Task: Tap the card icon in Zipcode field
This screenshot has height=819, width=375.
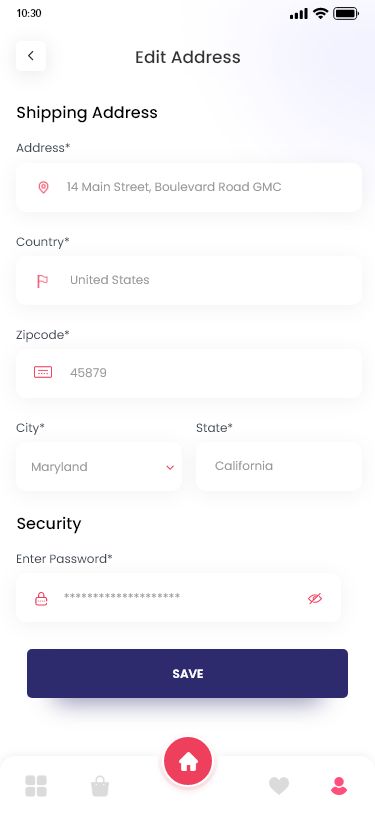Action: [43, 372]
